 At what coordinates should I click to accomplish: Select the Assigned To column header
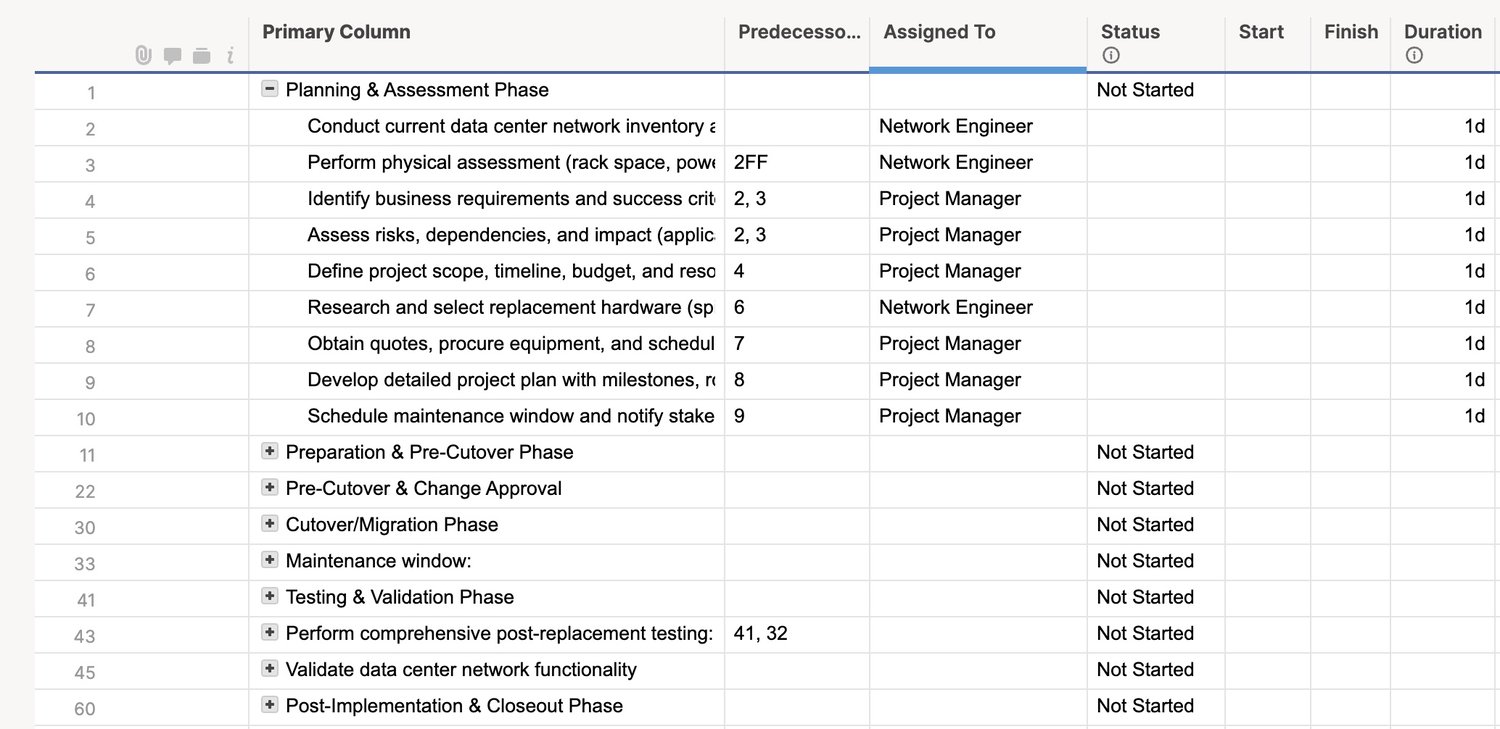(939, 32)
